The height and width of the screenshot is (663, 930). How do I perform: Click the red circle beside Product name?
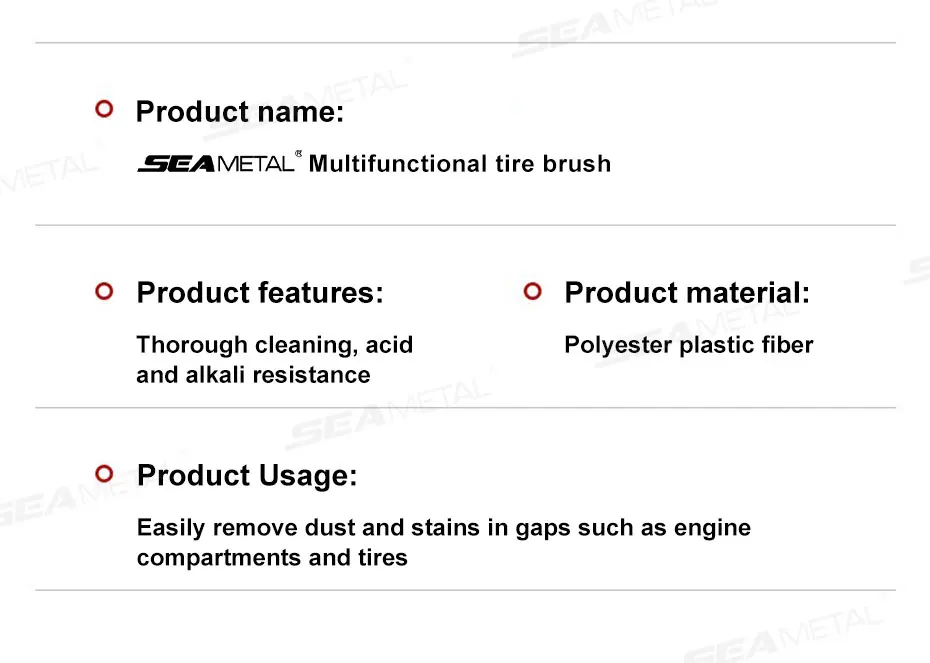point(104,109)
